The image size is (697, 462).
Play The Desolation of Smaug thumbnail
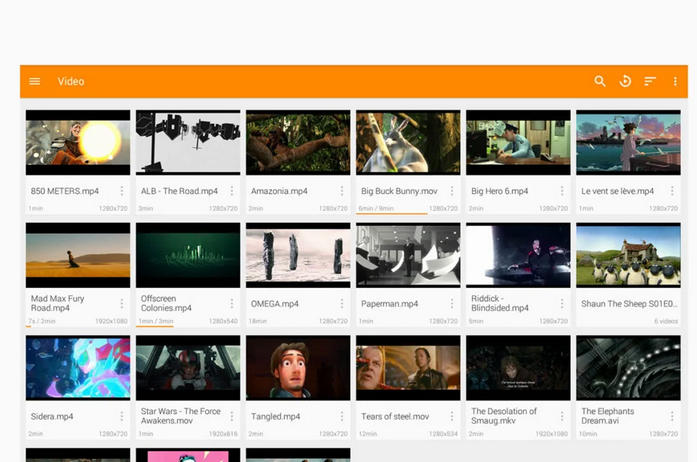(518, 368)
